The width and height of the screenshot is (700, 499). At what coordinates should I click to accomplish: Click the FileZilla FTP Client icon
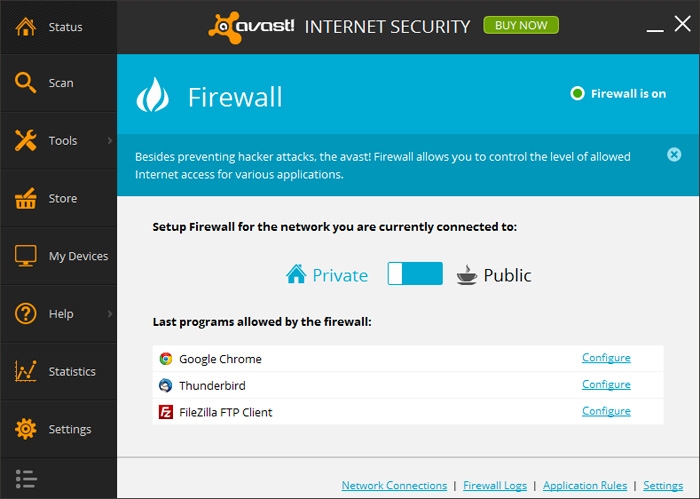coord(166,412)
